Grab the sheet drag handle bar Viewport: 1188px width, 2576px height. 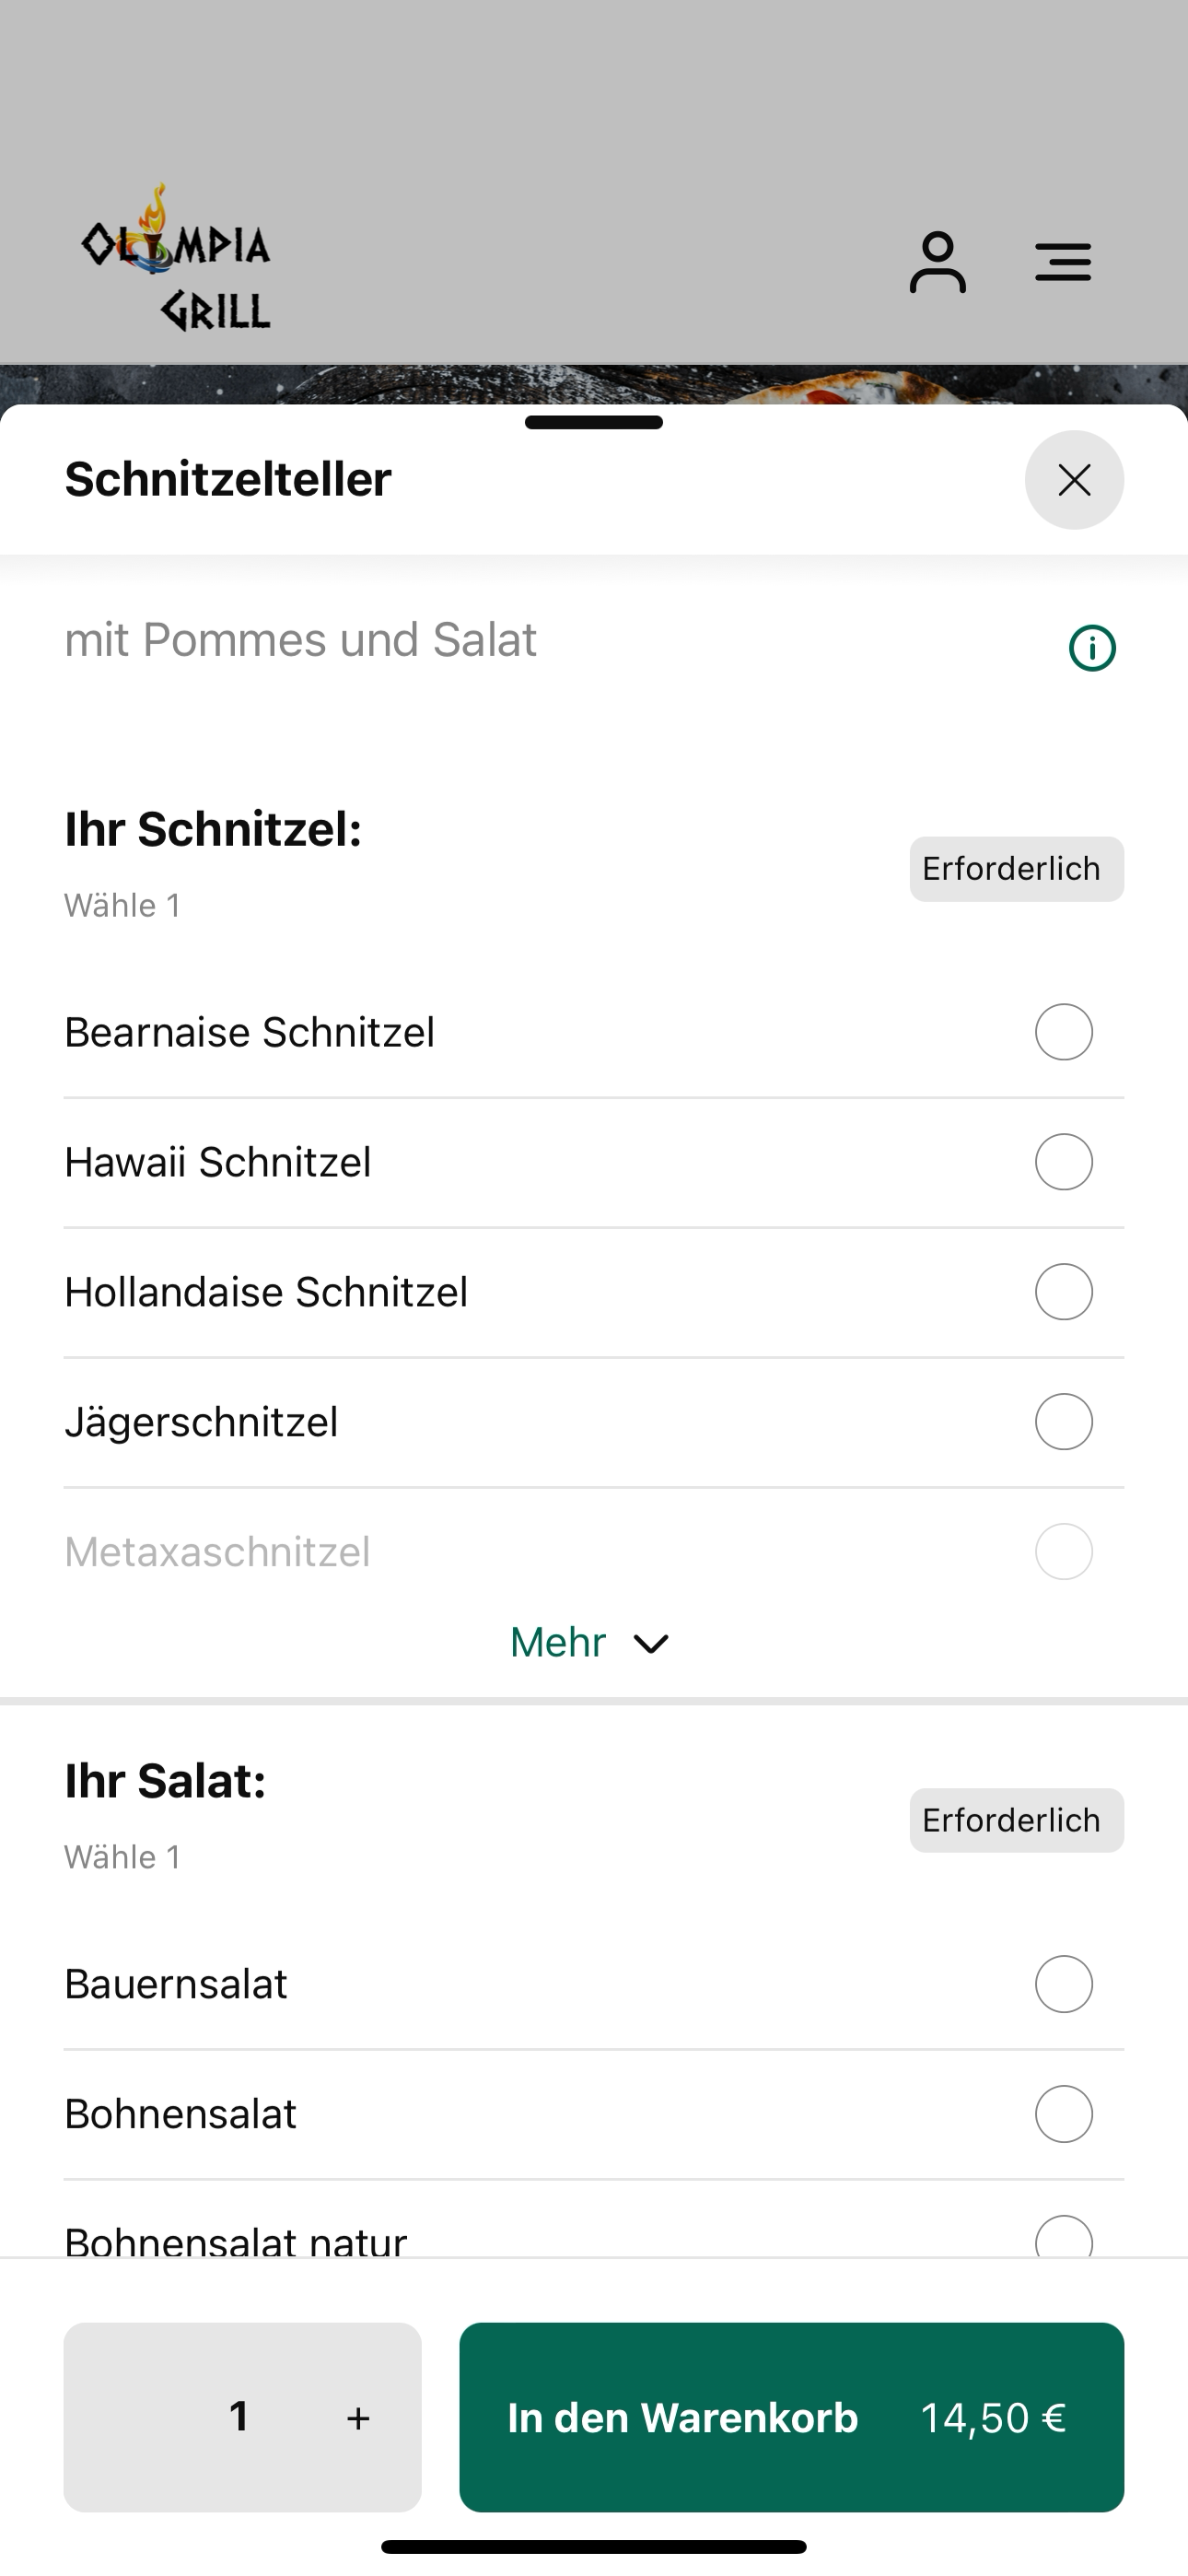(594, 422)
